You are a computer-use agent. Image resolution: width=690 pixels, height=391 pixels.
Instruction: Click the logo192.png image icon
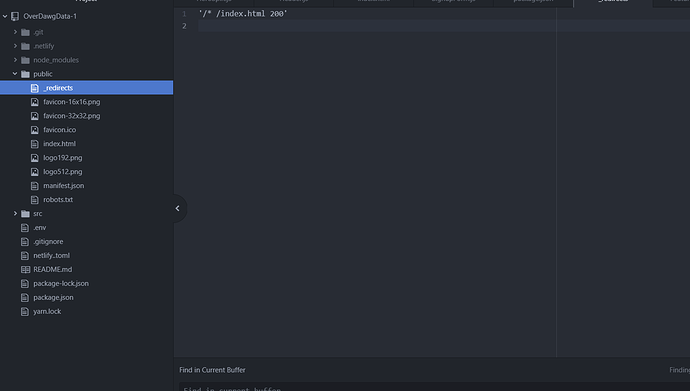coord(35,158)
